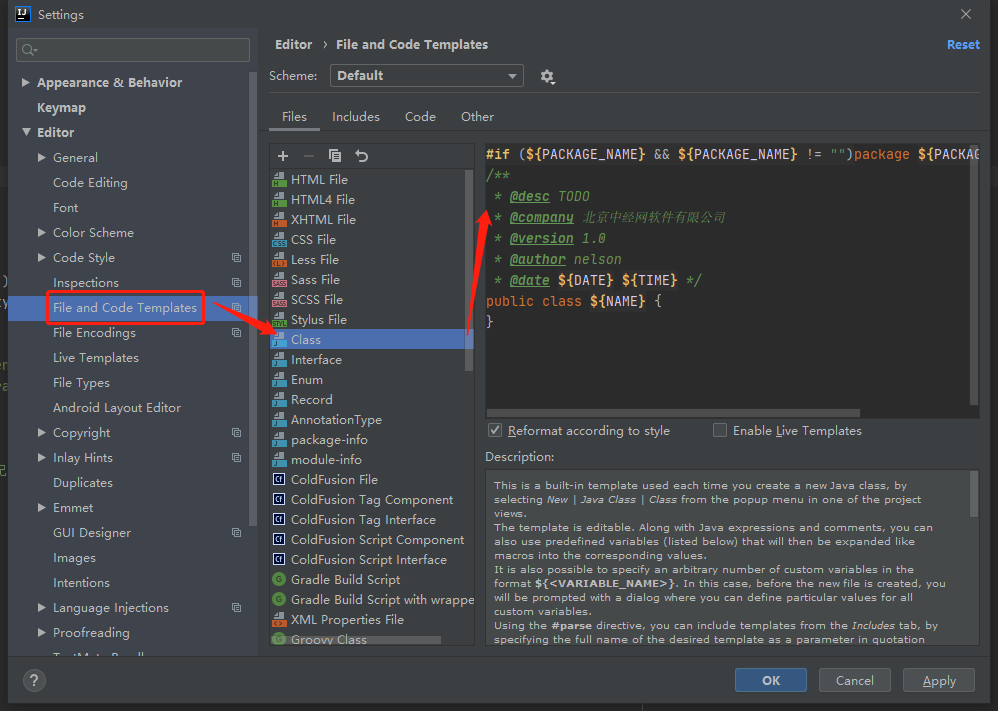Image resolution: width=998 pixels, height=711 pixels.
Task: Select the Interface template icon
Action: point(279,360)
